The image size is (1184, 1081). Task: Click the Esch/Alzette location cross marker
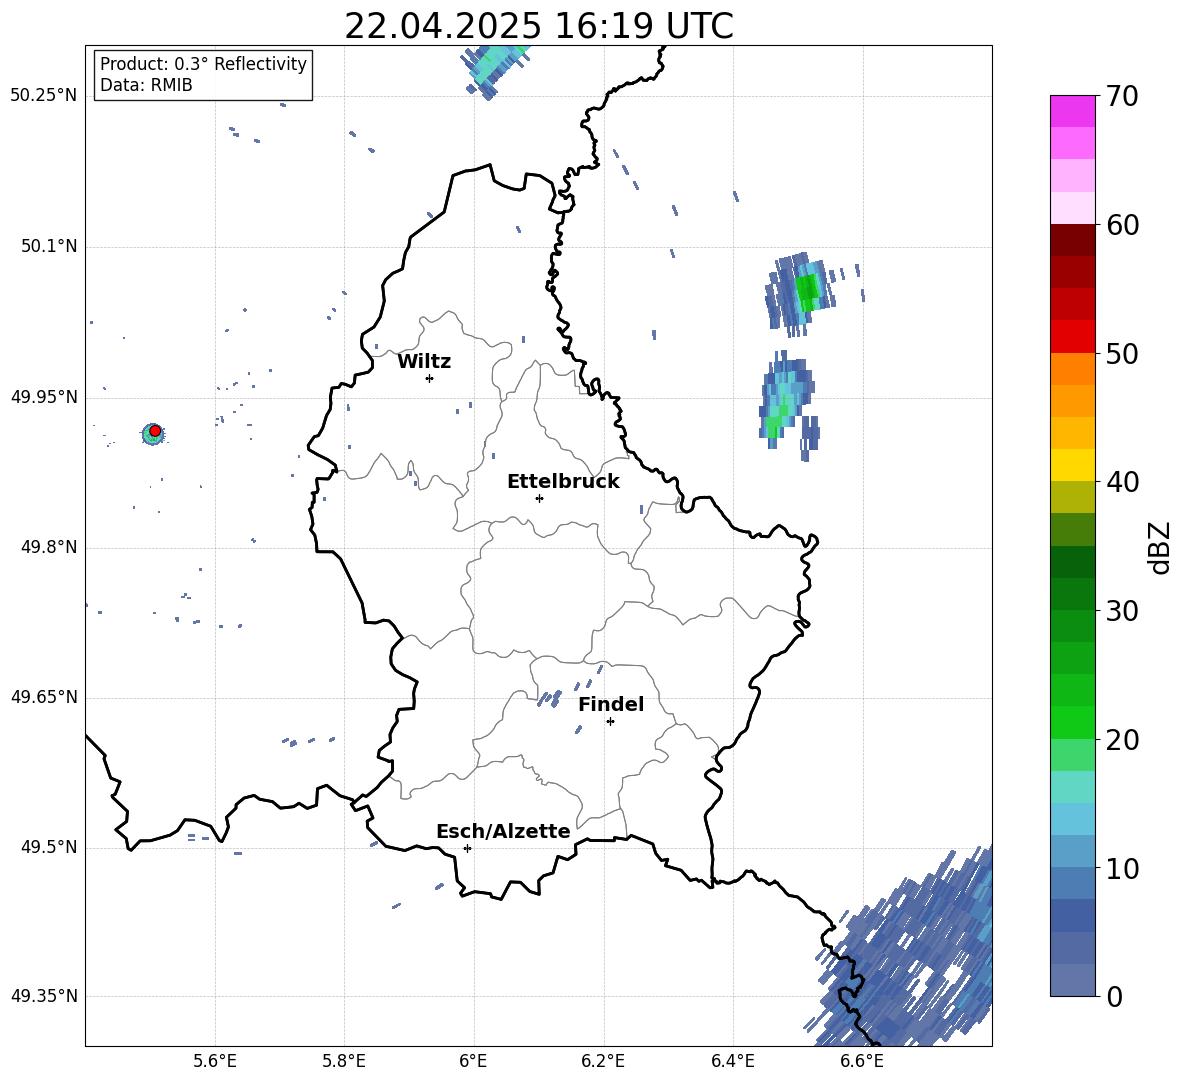coord(467,848)
